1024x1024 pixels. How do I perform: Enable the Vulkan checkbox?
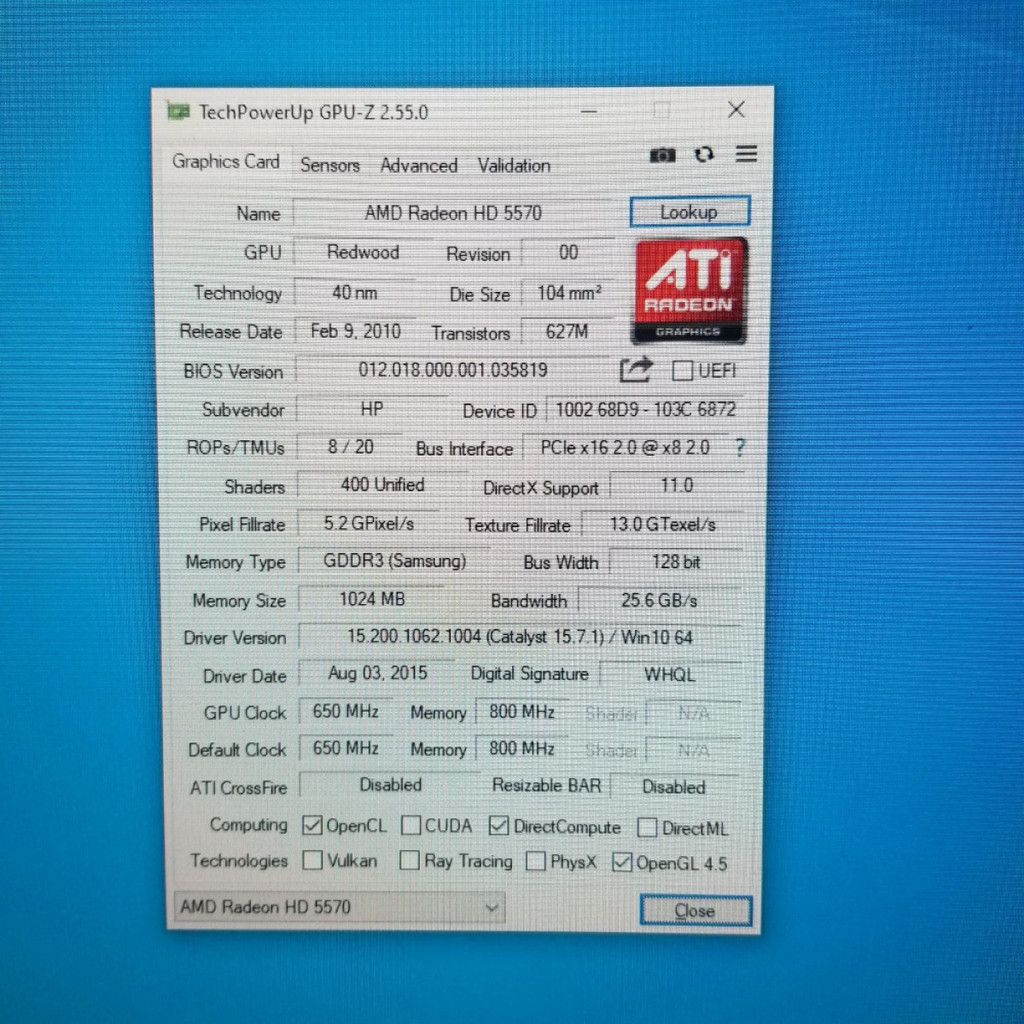pyautogui.click(x=312, y=860)
